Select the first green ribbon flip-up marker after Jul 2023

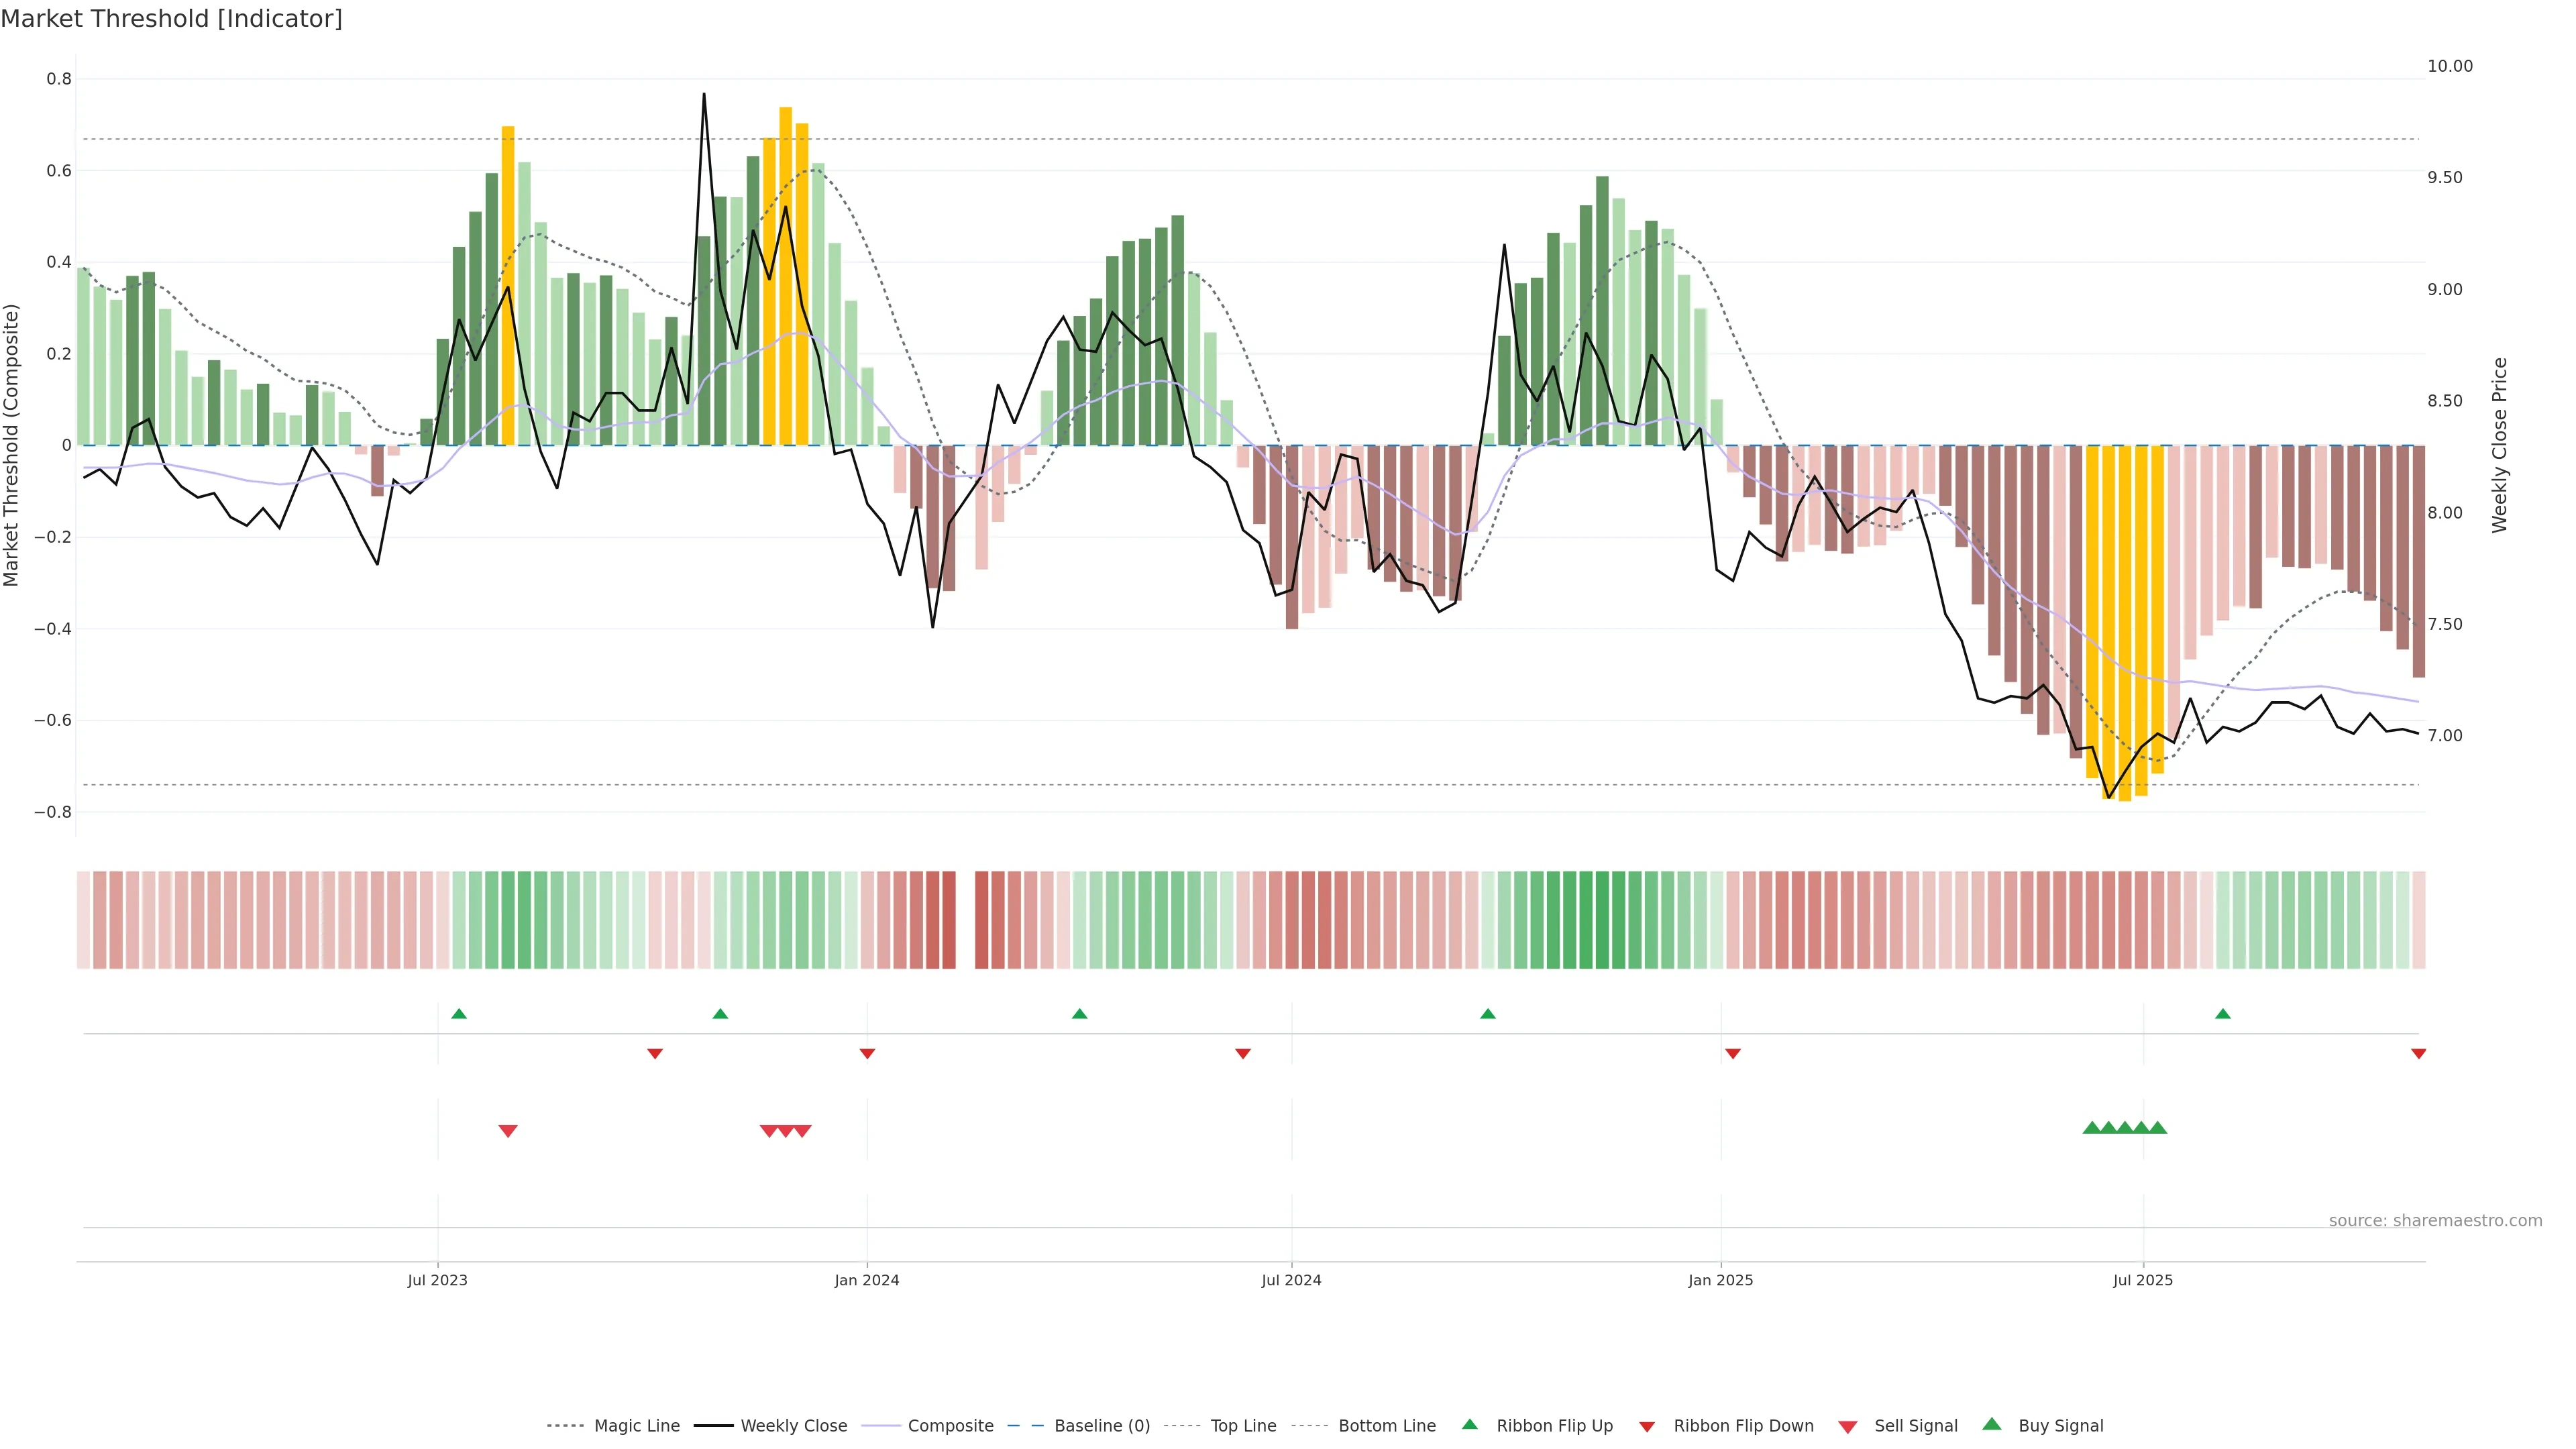(459, 1014)
